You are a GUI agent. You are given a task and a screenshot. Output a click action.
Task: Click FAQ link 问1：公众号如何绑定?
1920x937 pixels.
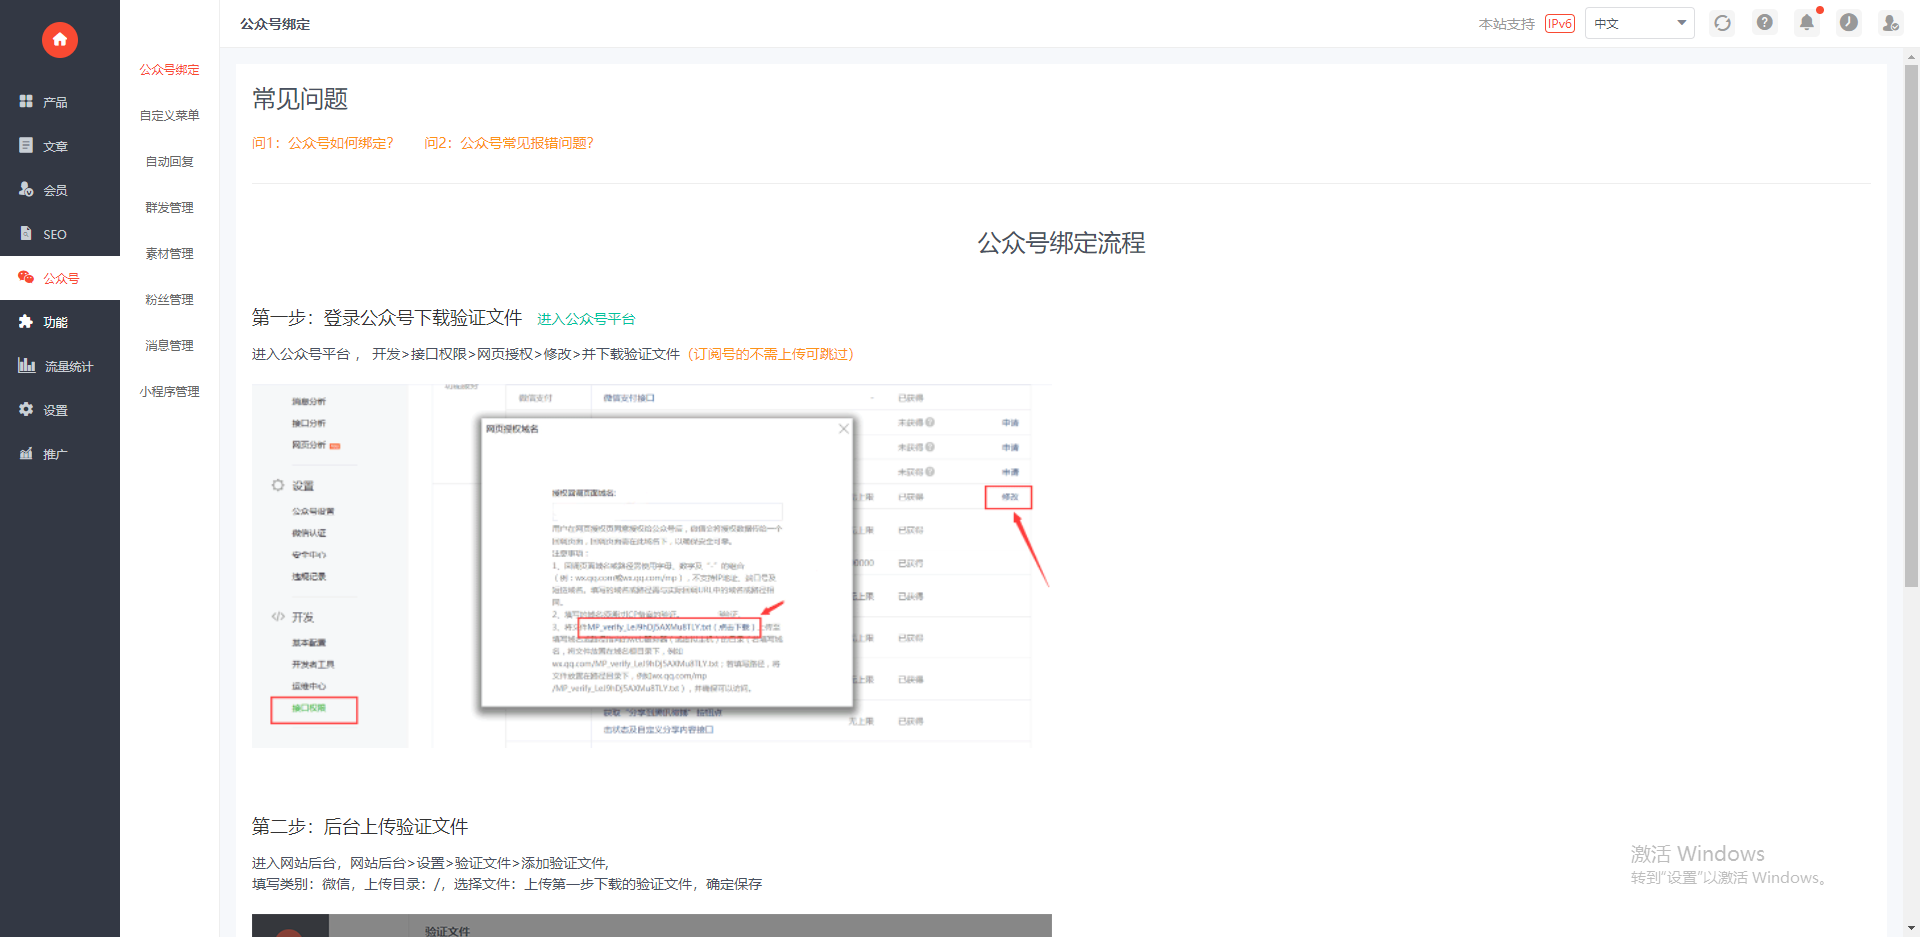click(323, 143)
